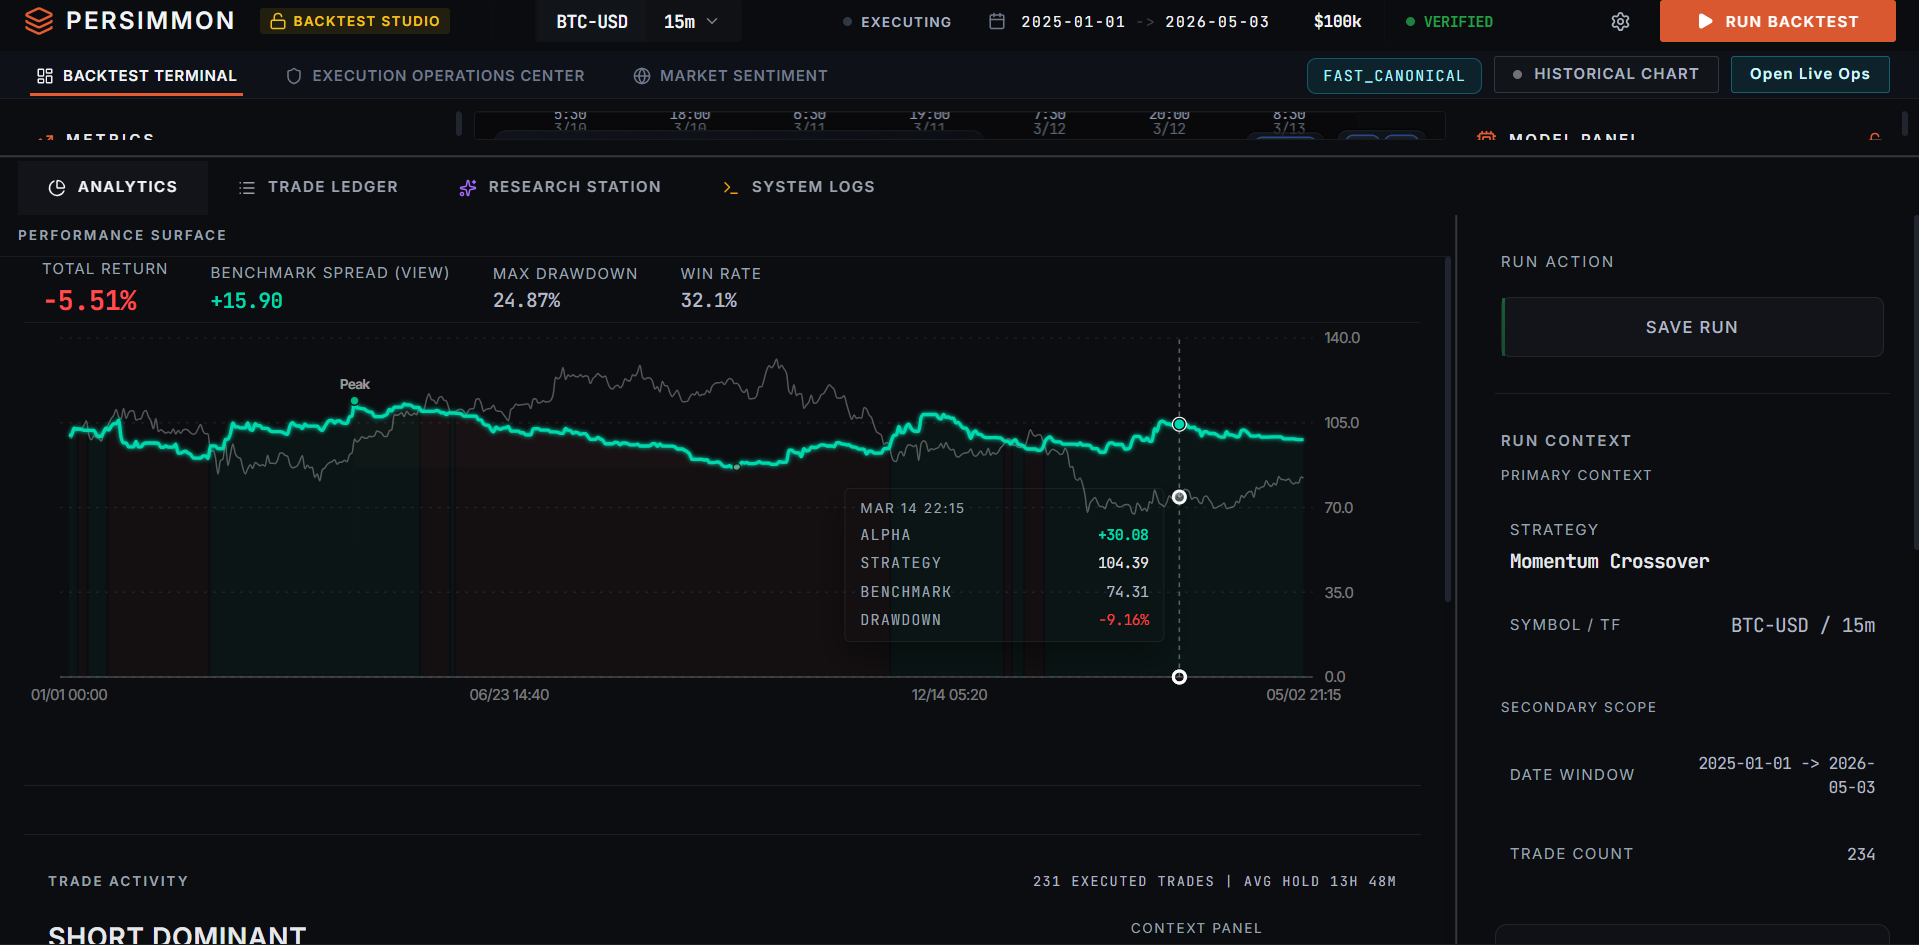This screenshot has width=1919, height=945.
Task: Click the Analytics pie chart icon
Action: (x=57, y=187)
